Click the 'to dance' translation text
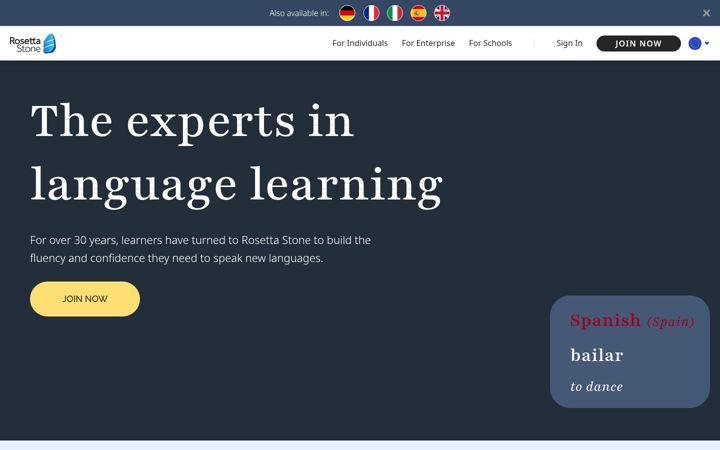Screen dimensions: 720x450 pyautogui.click(x=596, y=386)
